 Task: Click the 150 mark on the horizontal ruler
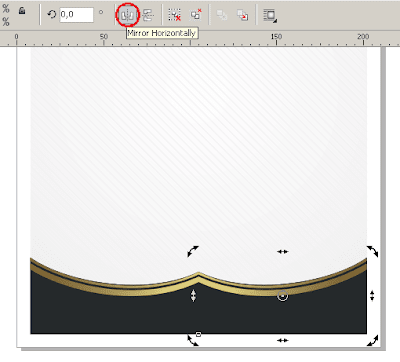click(276, 36)
